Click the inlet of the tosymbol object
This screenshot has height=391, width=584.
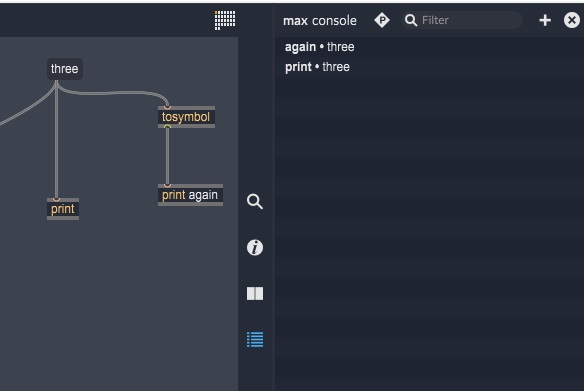tap(168, 108)
